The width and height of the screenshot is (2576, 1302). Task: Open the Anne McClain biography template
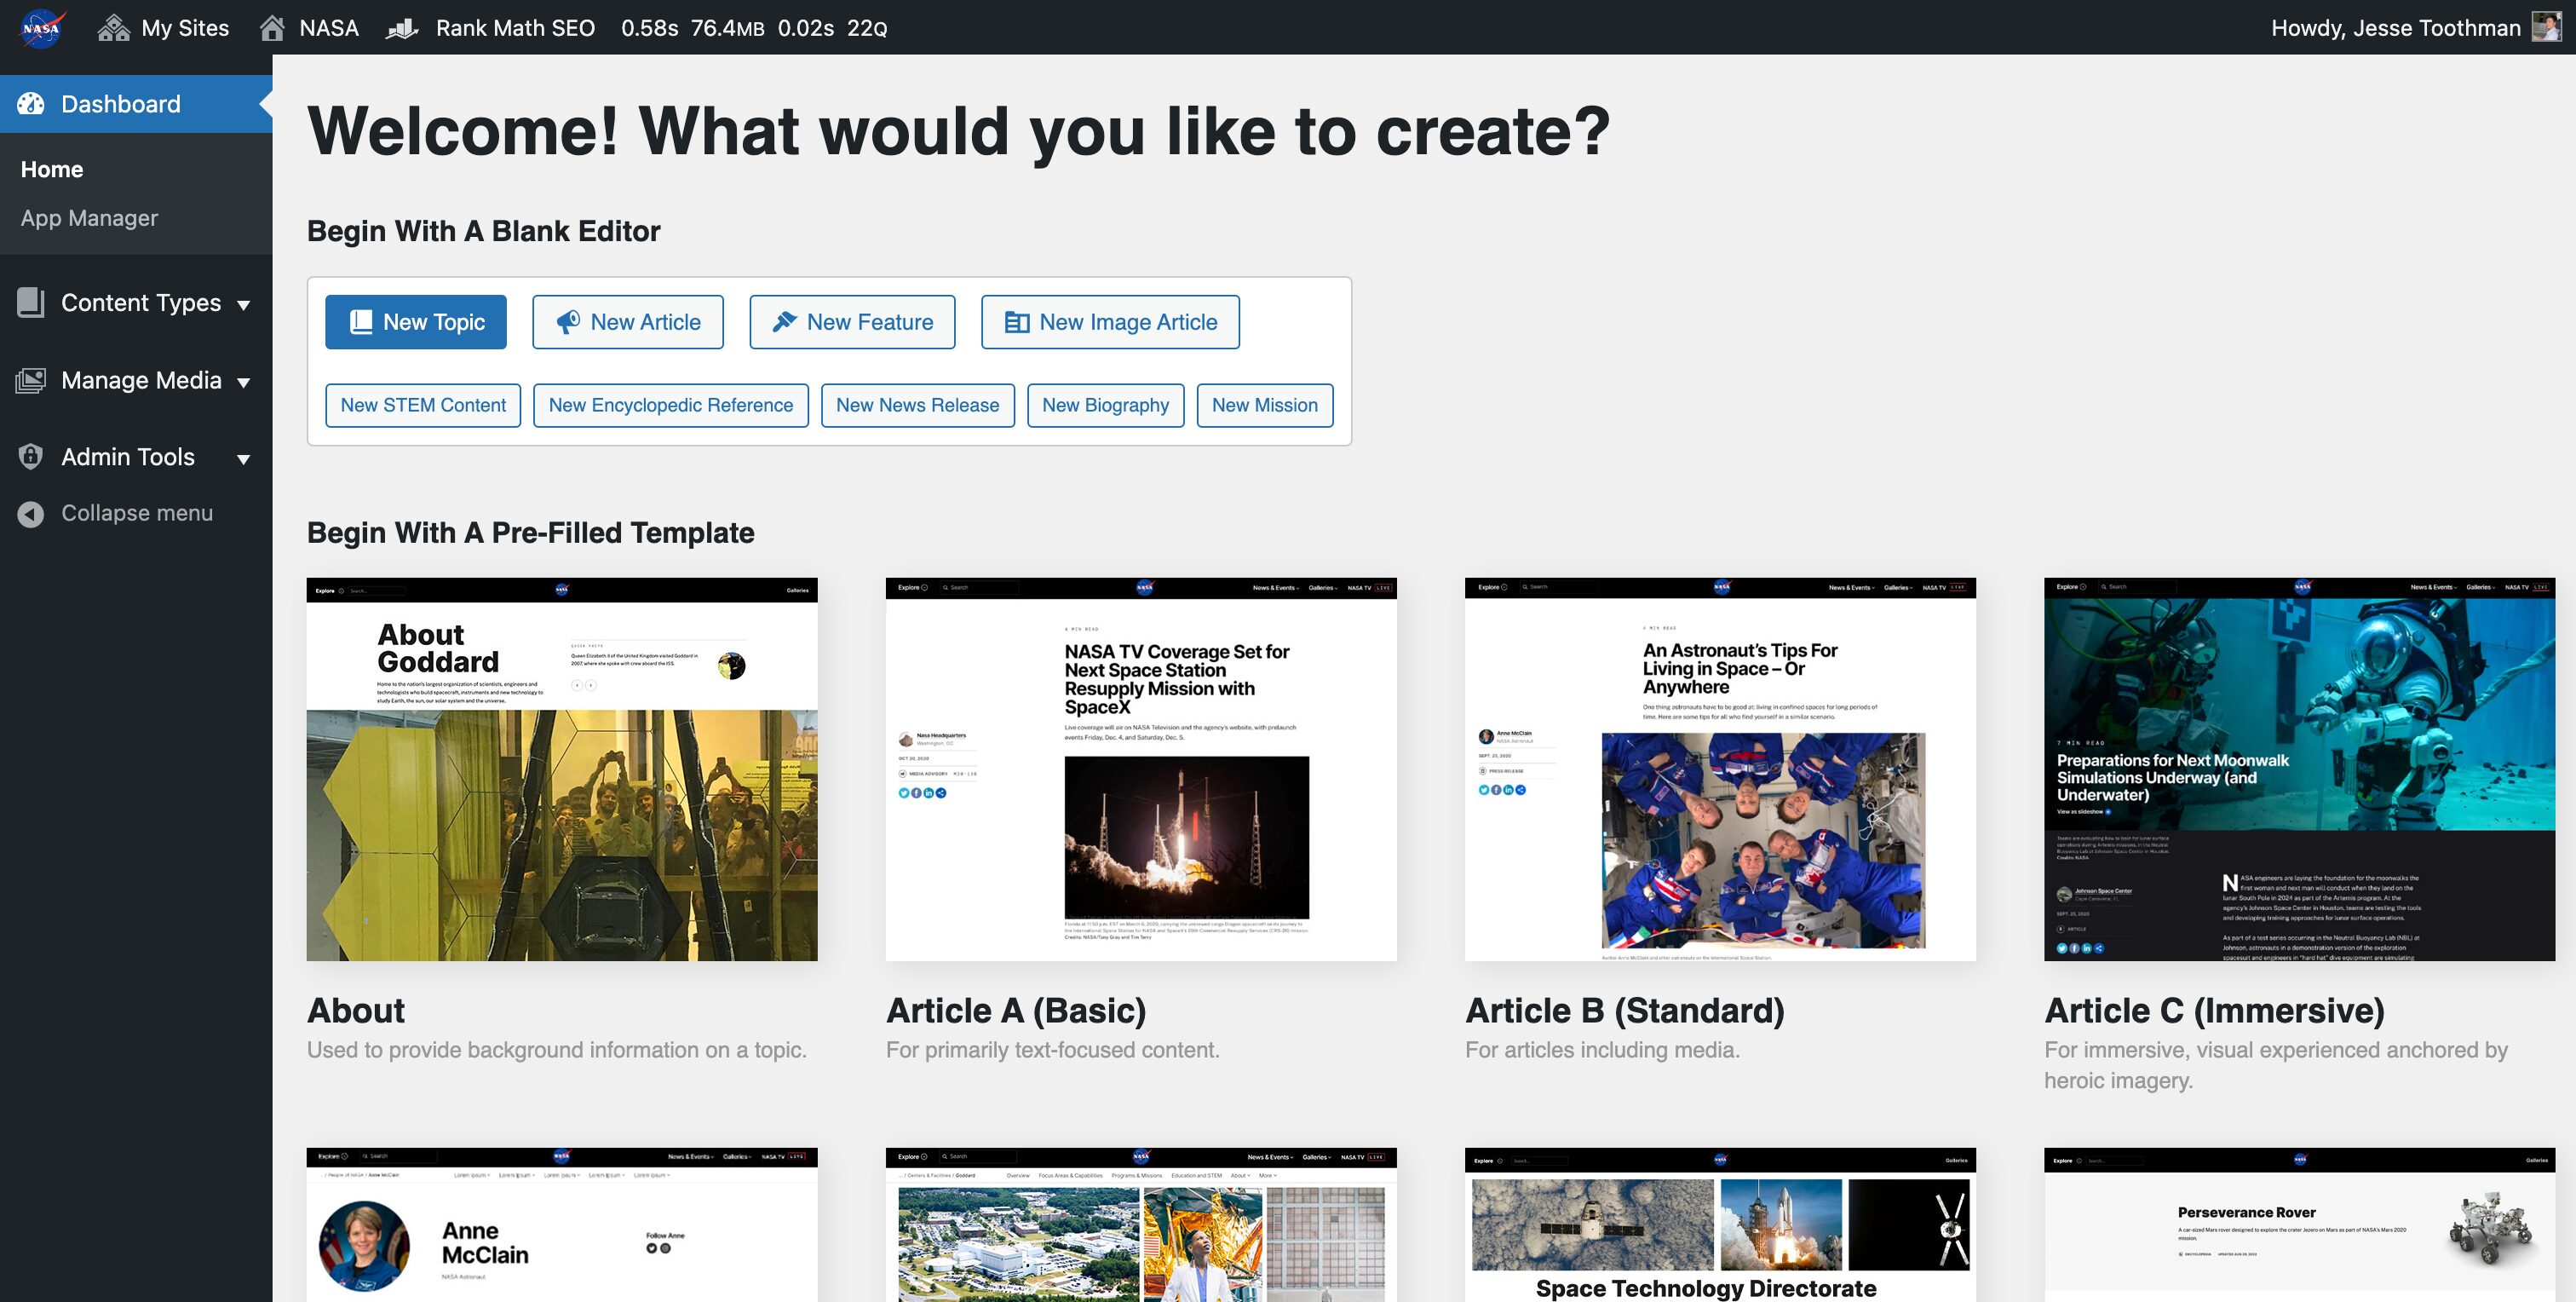pyautogui.click(x=562, y=1225)
